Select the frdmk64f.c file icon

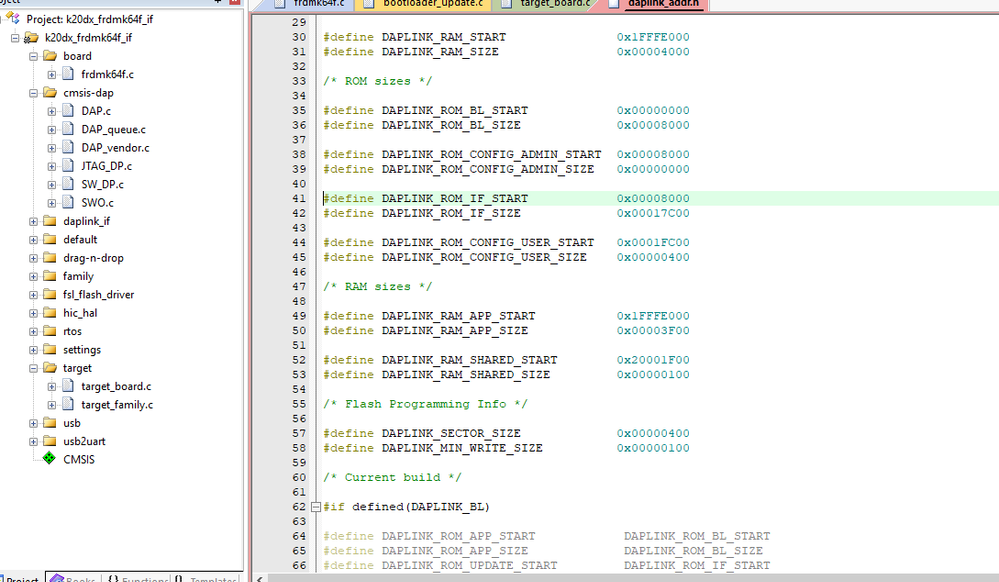[x=68, y=74]
